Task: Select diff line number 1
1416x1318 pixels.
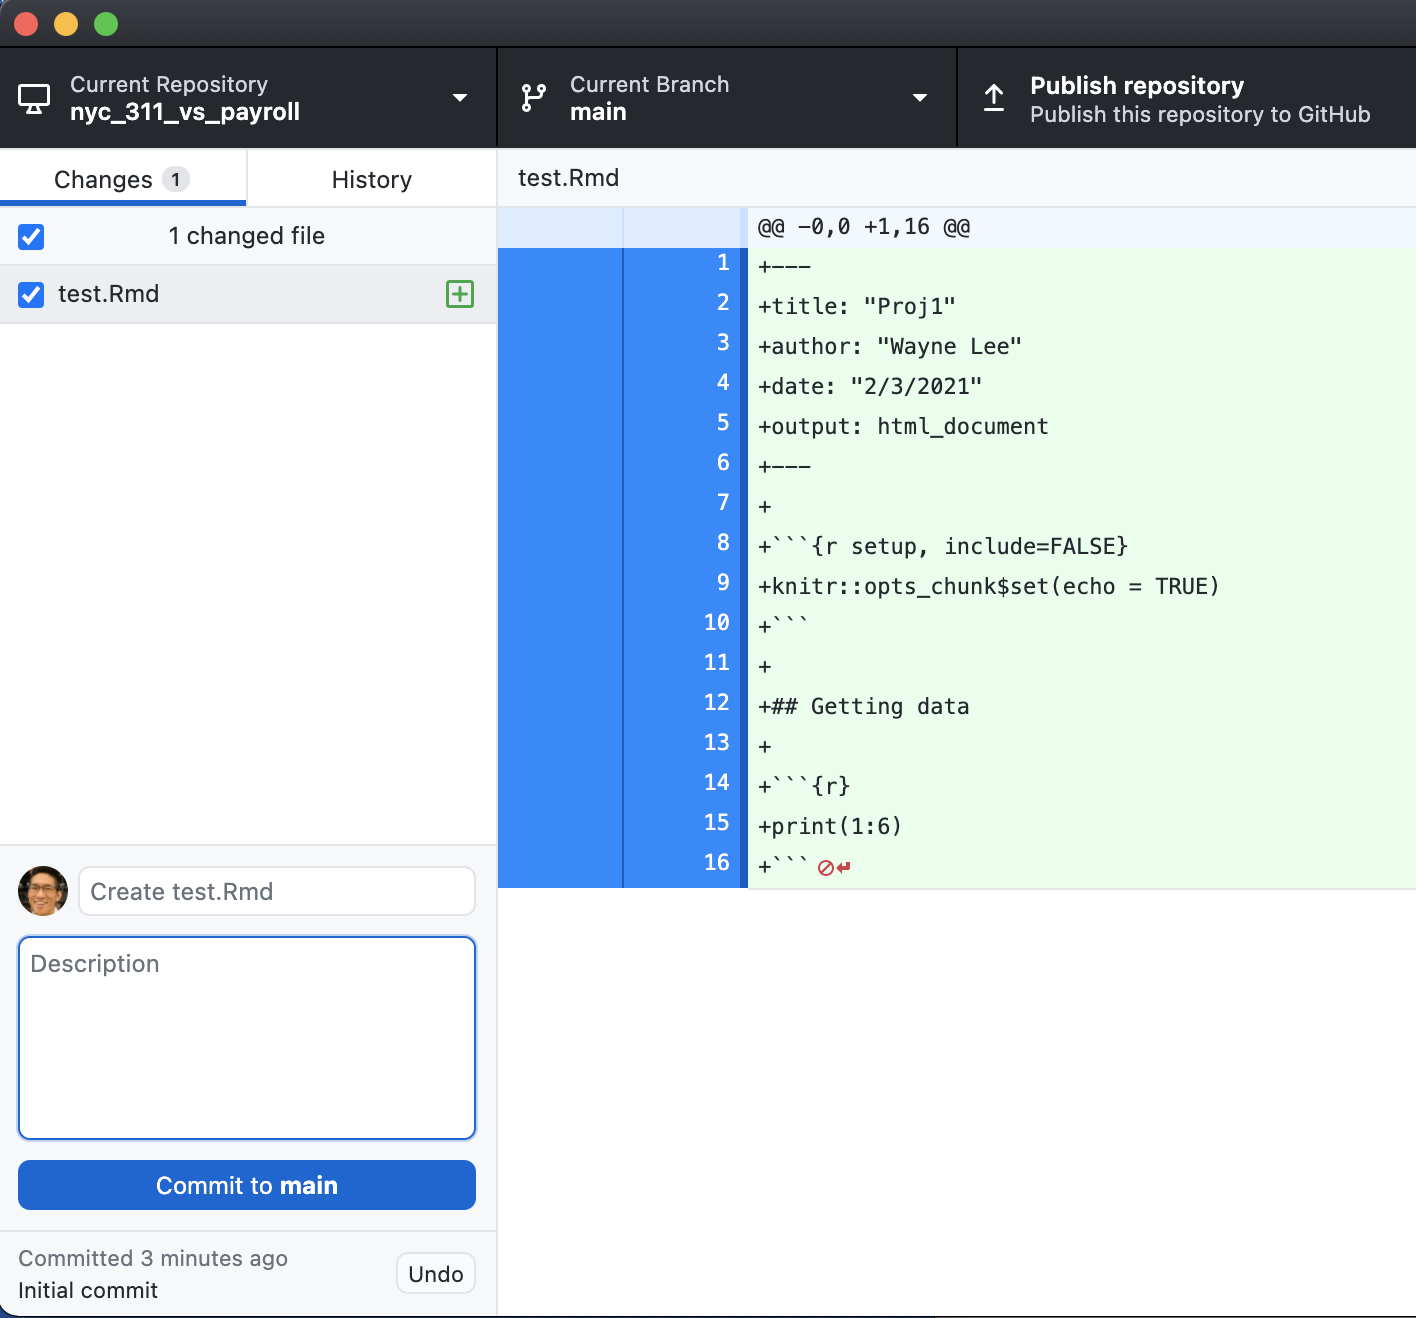Action: [723, 263]
